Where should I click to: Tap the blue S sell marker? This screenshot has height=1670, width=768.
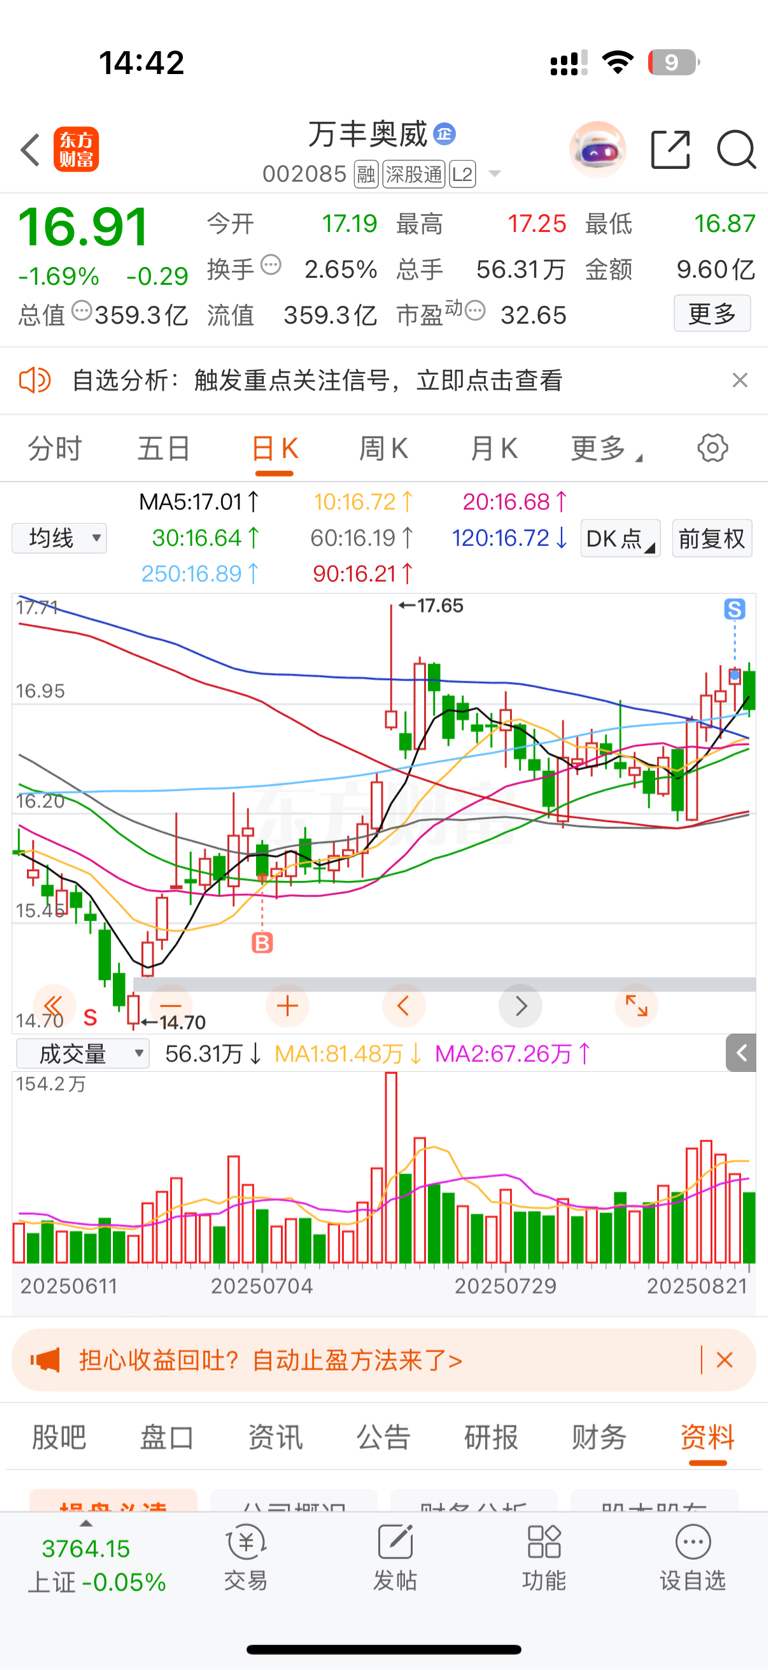(x=734, y=609)
